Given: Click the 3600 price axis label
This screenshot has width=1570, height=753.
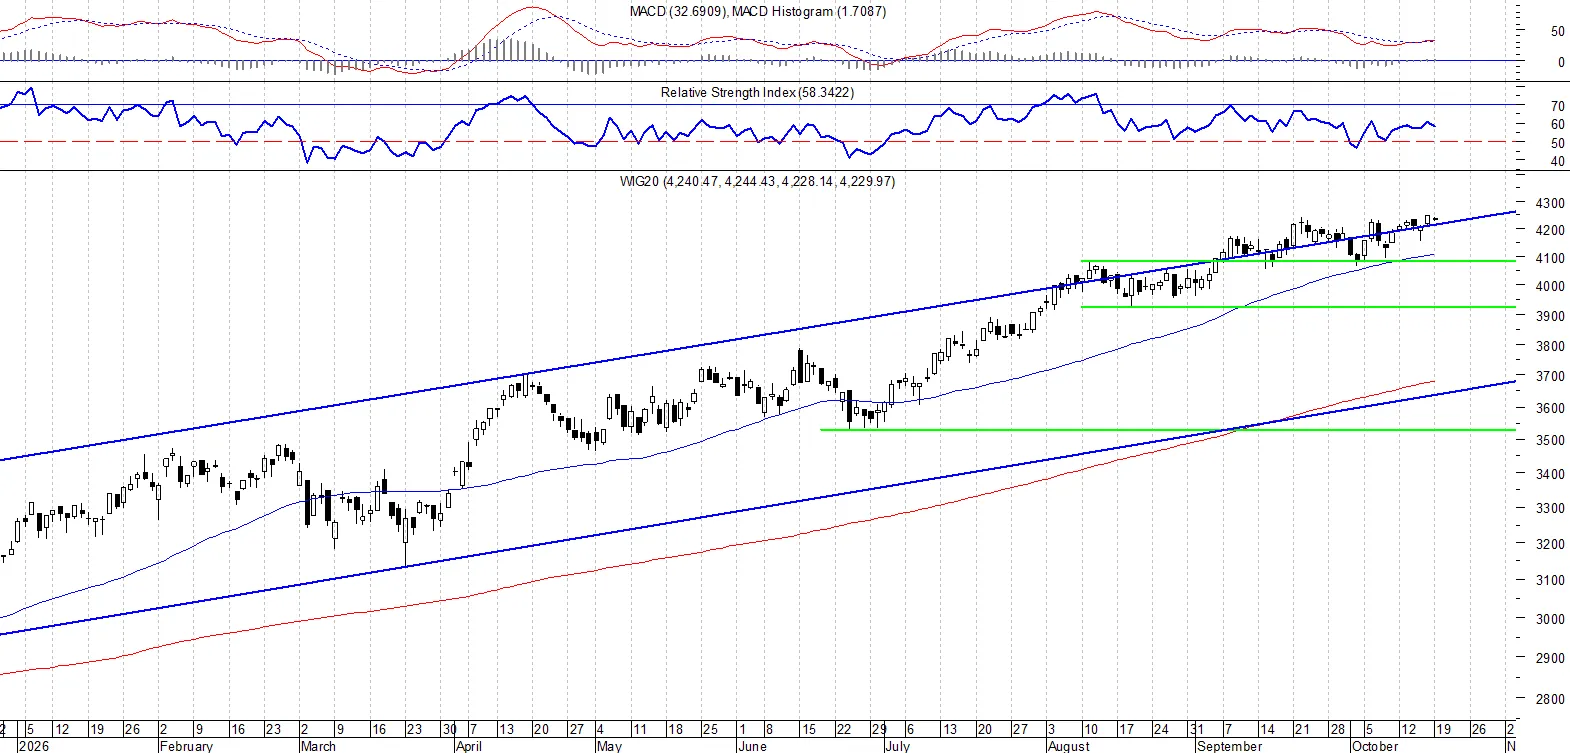Looking at the screenshot, I should [x=1550, y=408].
